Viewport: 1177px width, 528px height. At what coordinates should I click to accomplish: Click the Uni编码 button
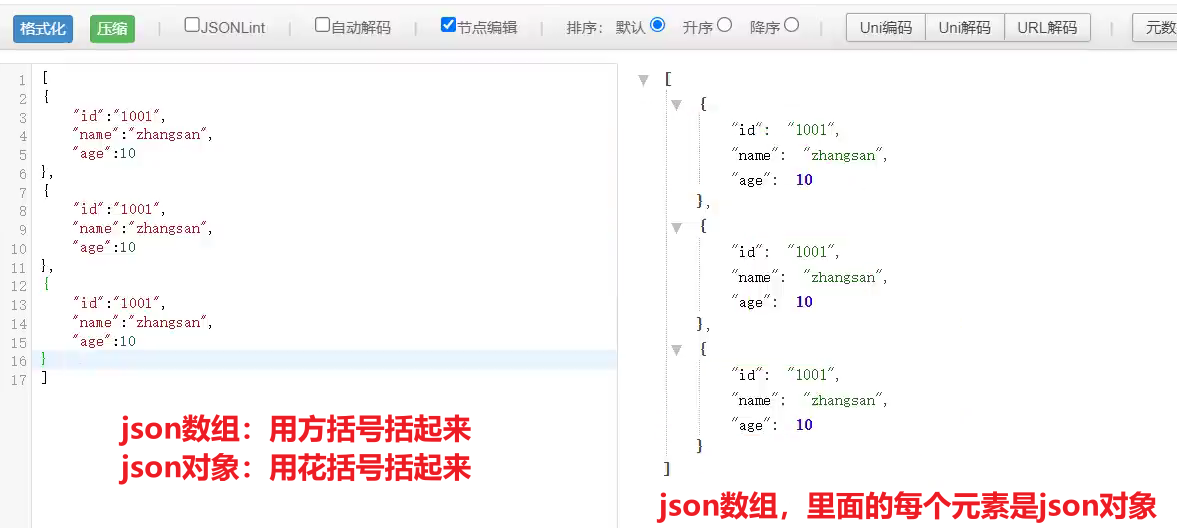click(x=886, y=28)
